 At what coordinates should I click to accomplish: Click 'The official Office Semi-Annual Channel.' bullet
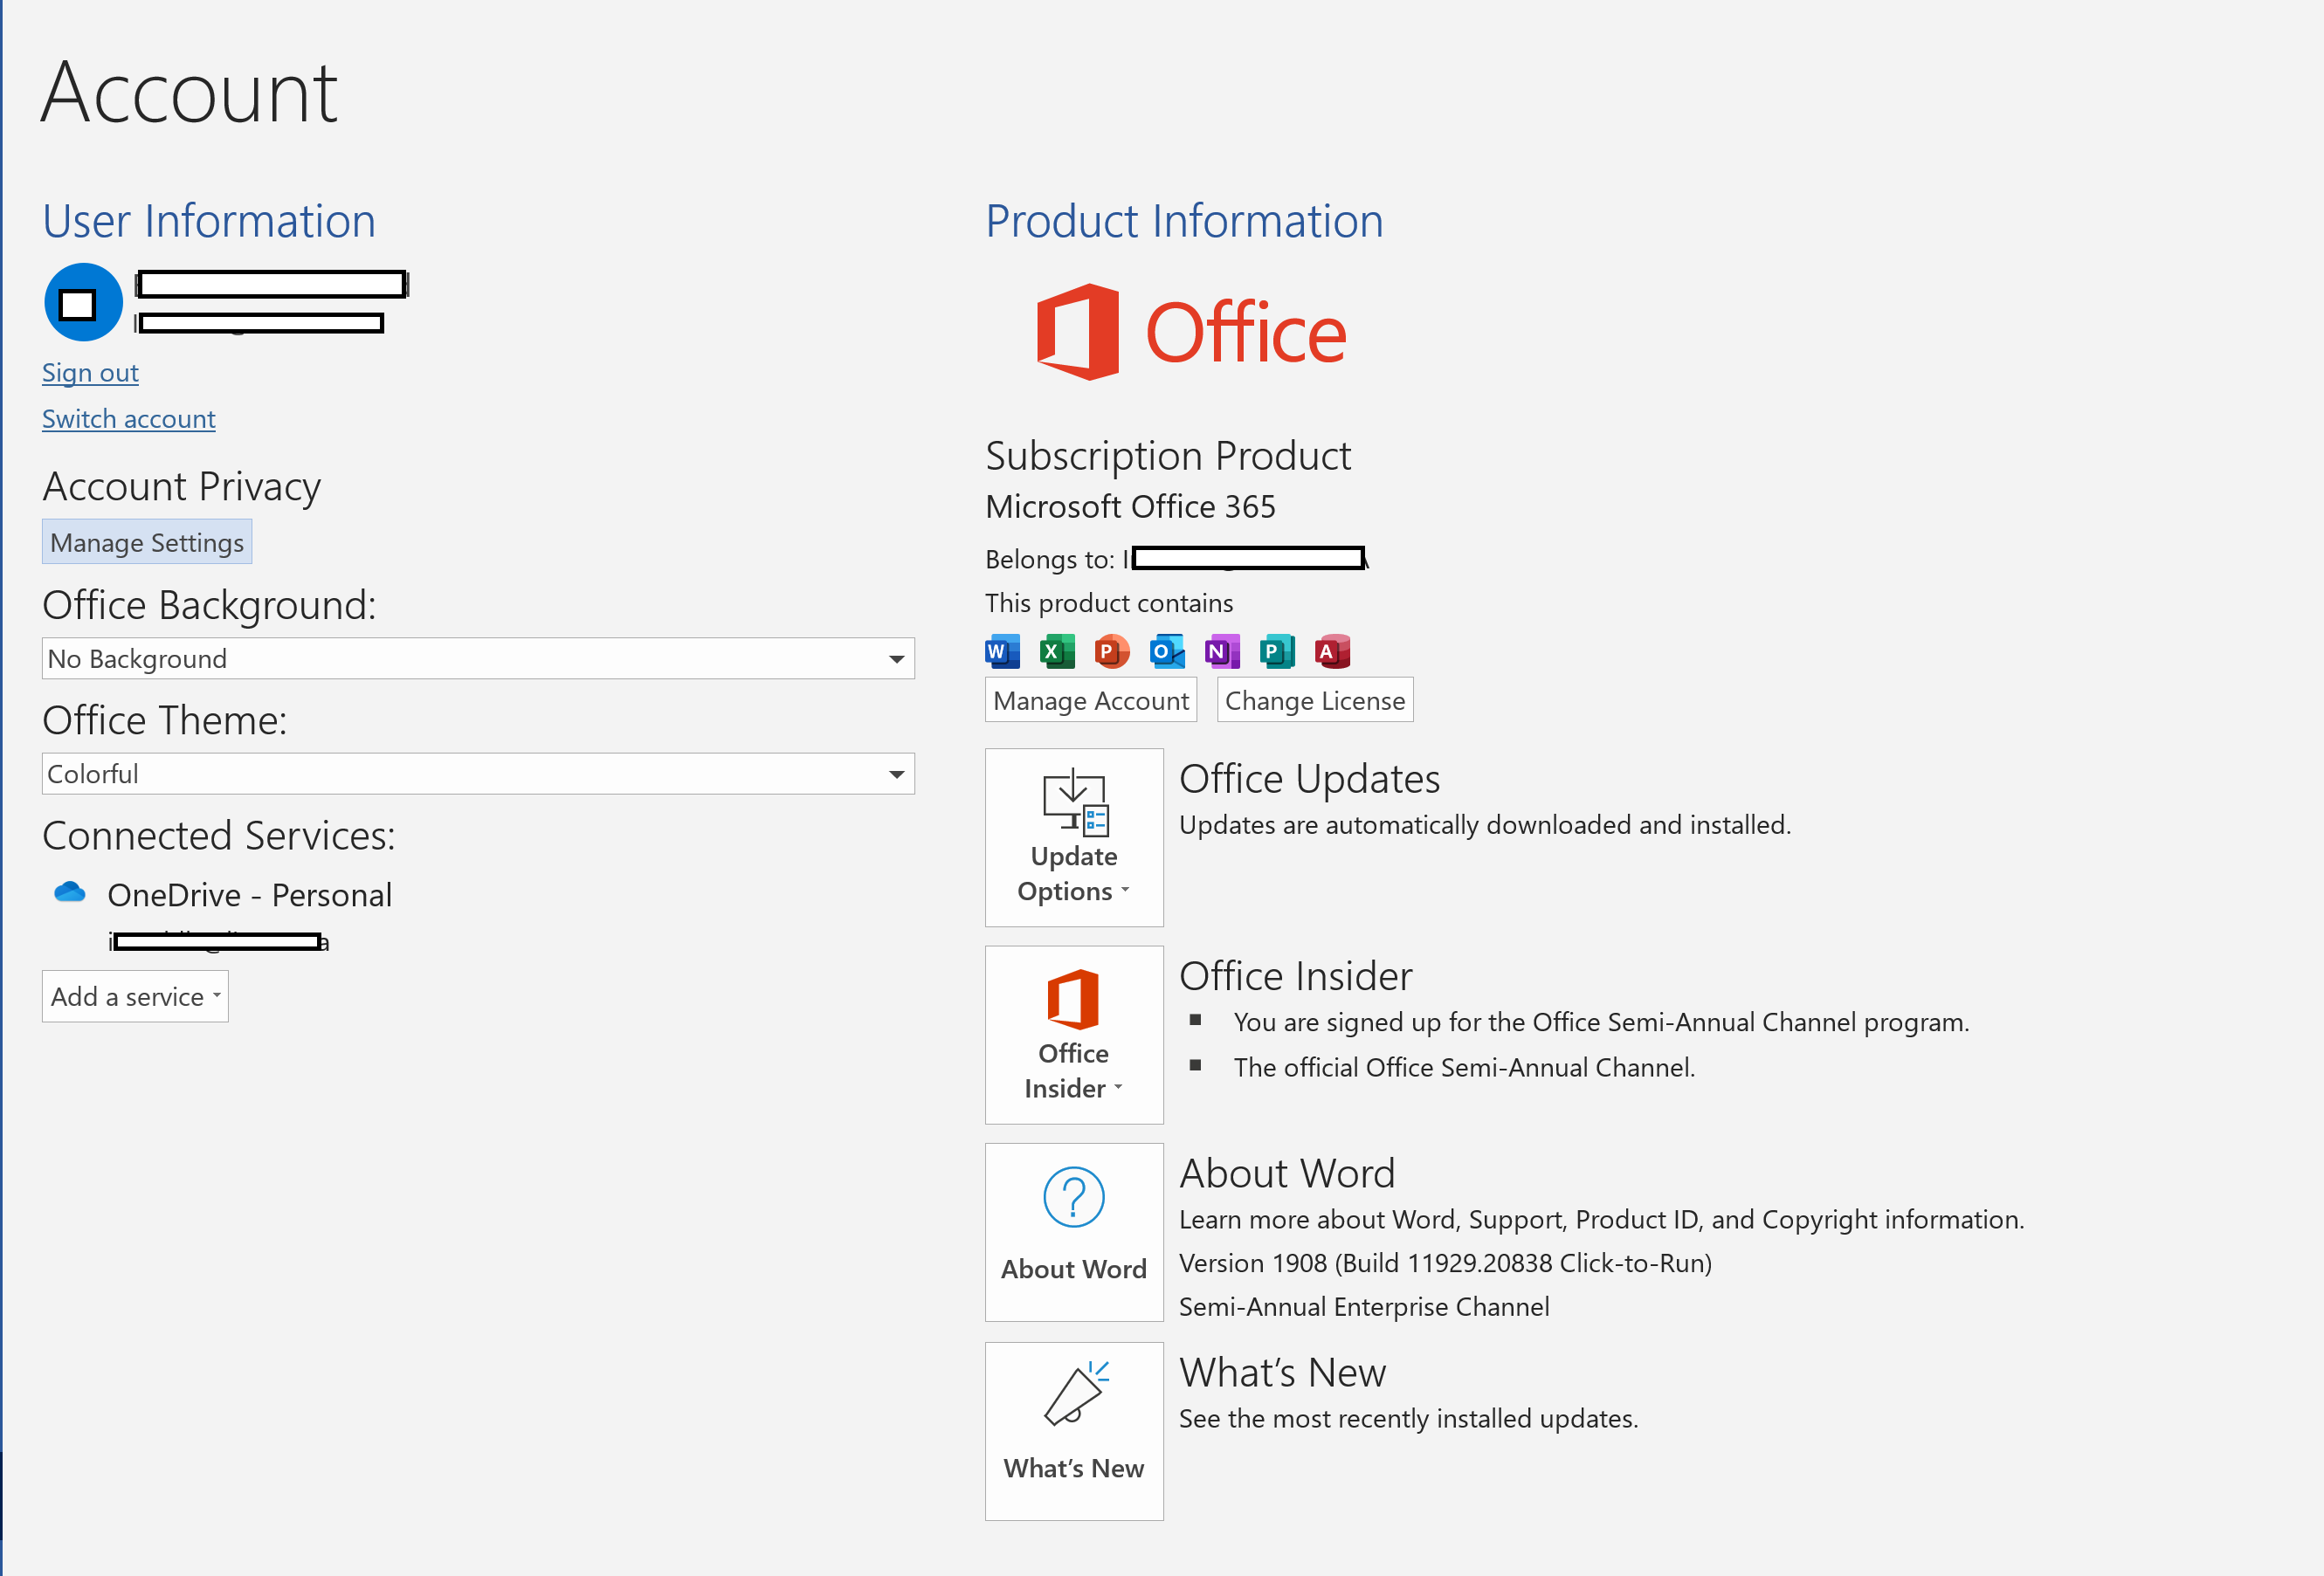(x=1464, y=1068)
